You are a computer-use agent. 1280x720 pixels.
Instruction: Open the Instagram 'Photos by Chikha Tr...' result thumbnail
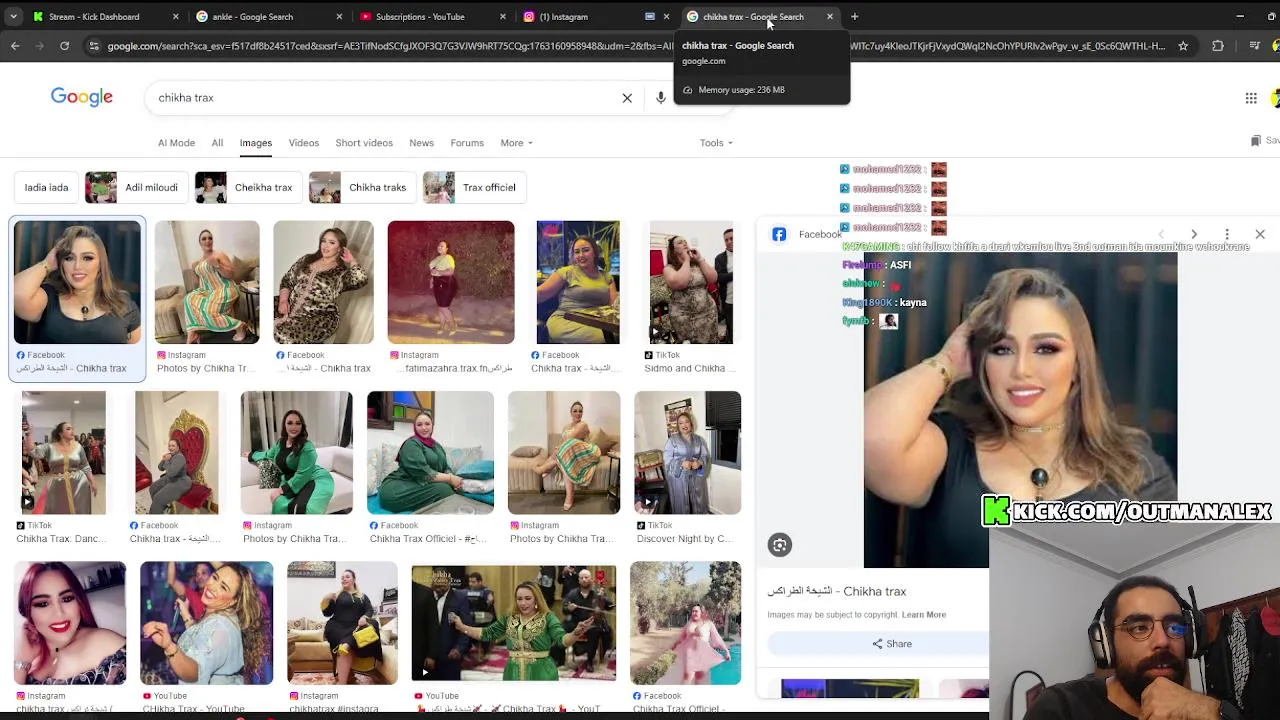tap(207, 282)
